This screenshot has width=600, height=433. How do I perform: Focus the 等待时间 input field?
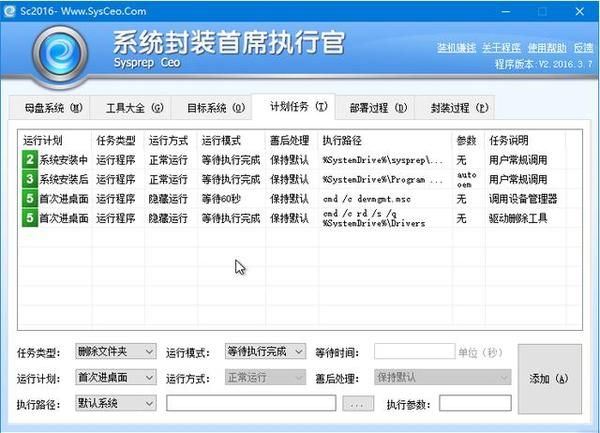point(414,351)
